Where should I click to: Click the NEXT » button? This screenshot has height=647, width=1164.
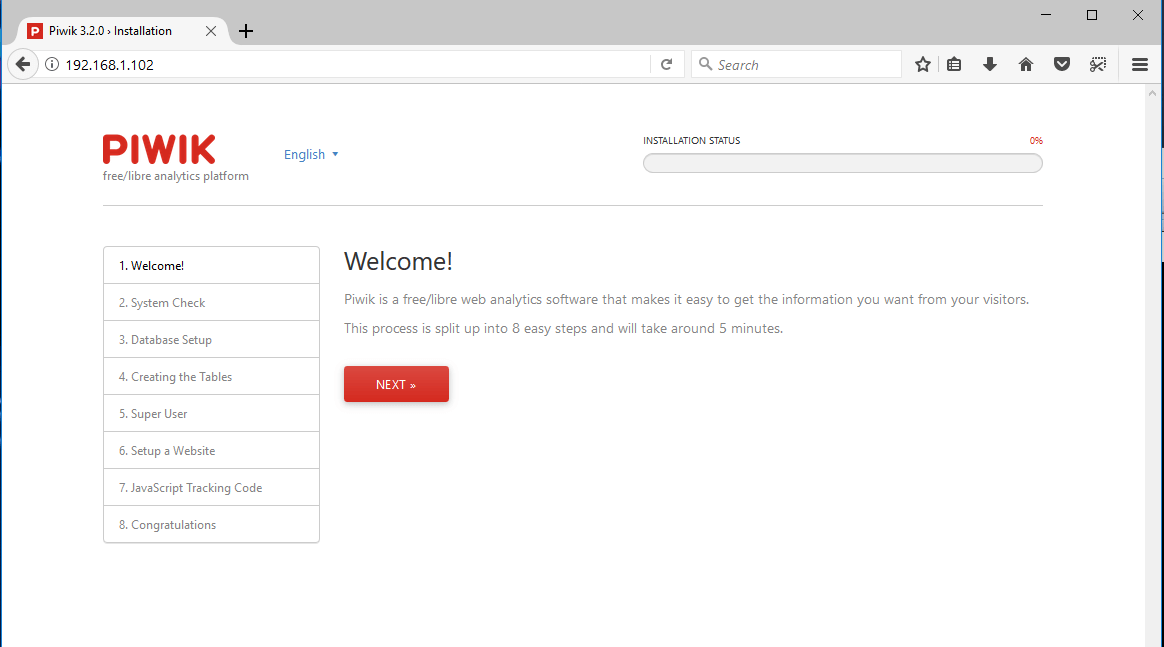tap(396, 384)
